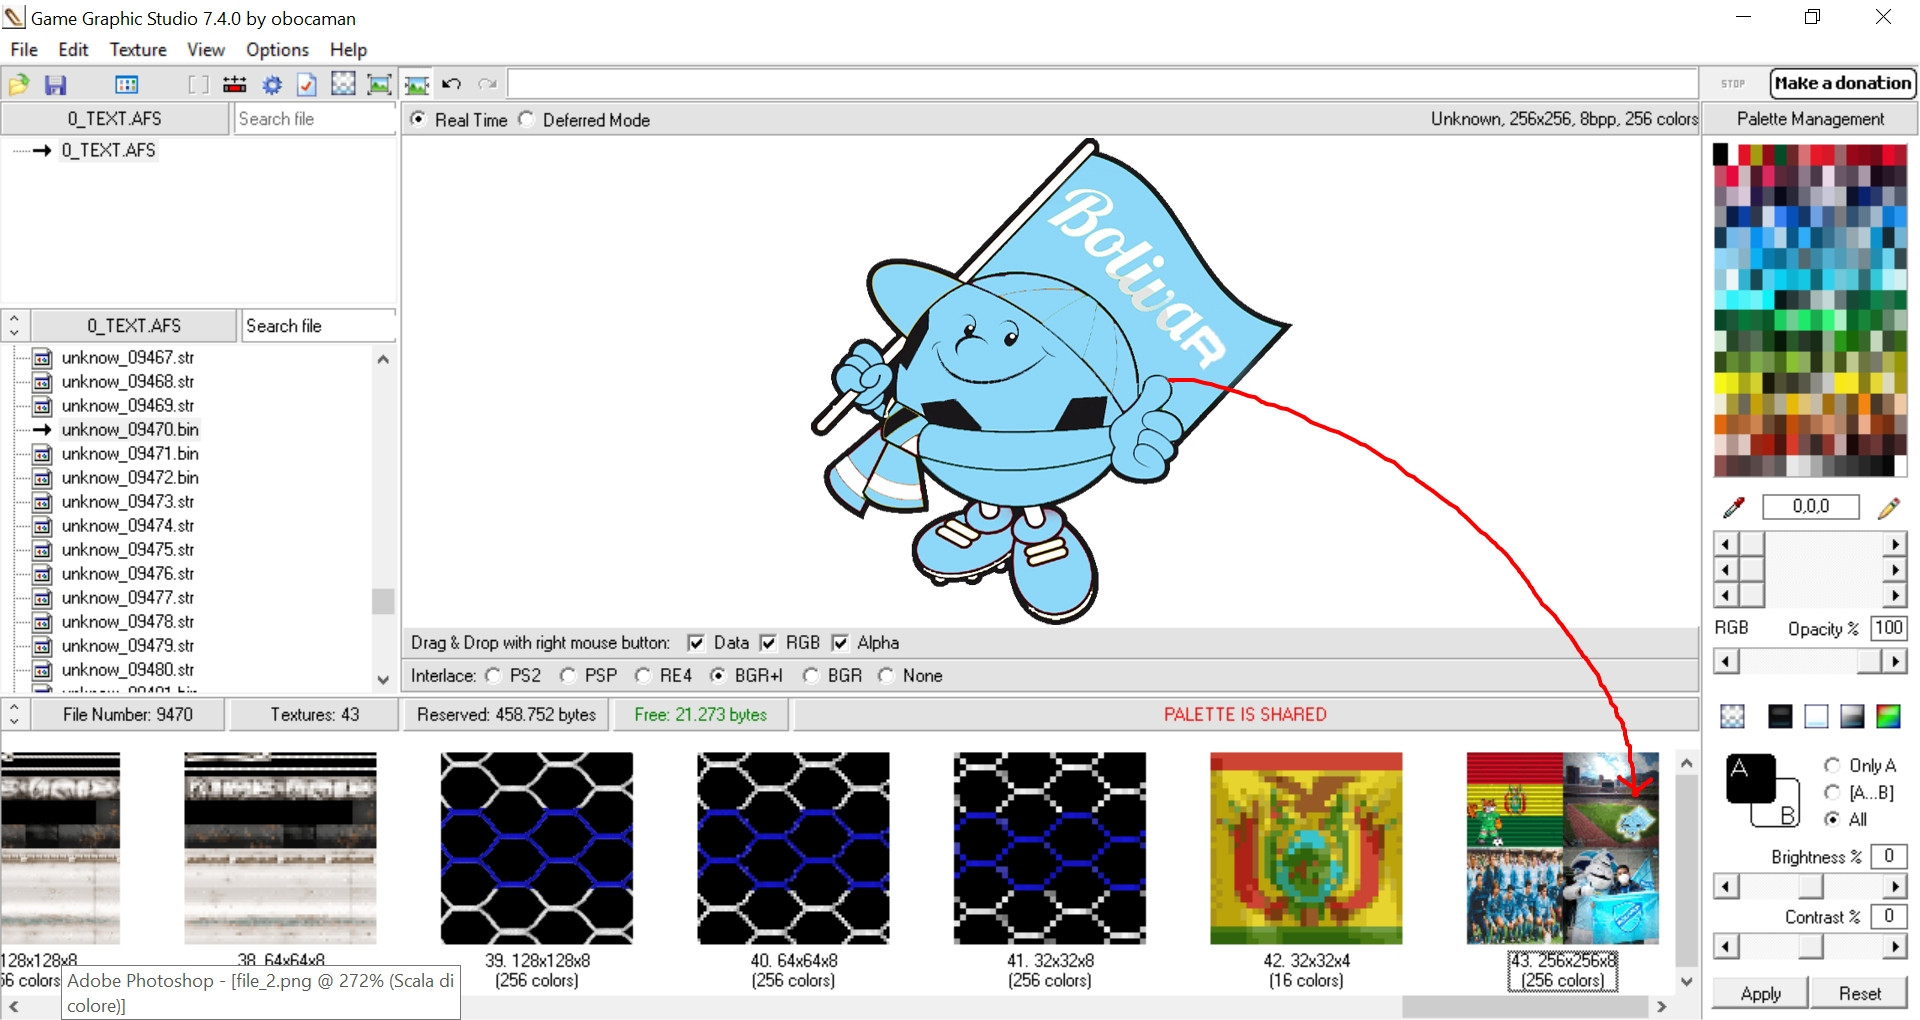Click the document with red checkmark icon
Image resolution: width=1920 pixels, height=1020 pixels.
pyautogui.click(x=307, y=85)
